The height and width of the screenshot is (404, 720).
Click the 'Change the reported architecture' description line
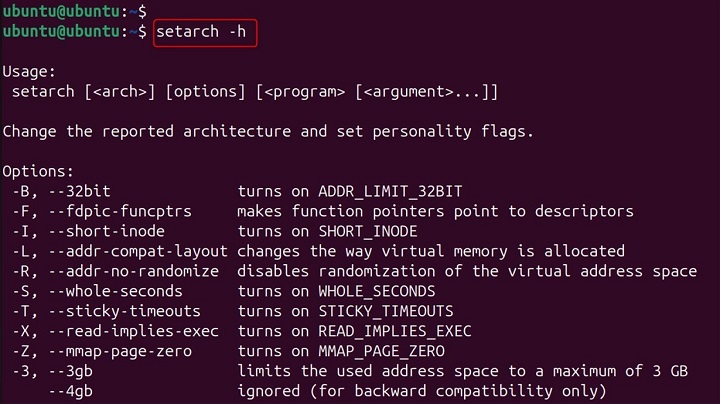pos(269,131)
